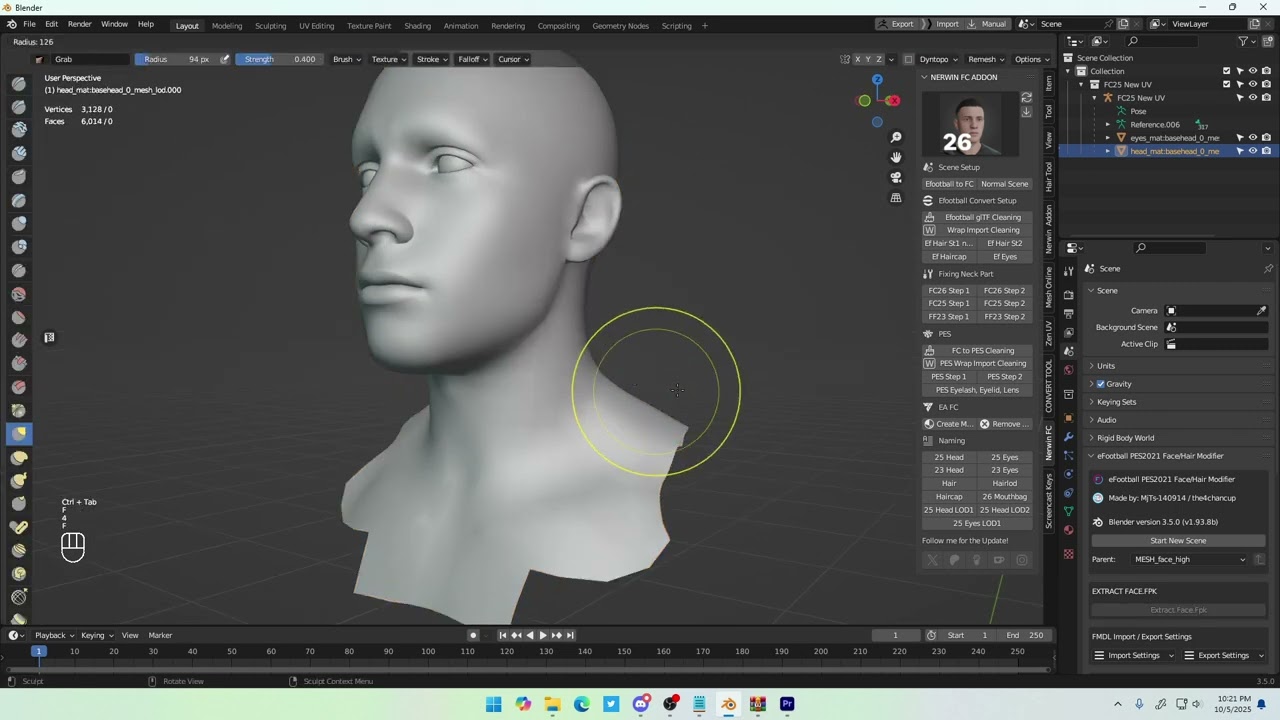Open the Falloff dropdown
This screenshot has height=720, width=1280.
click(473, 59)
